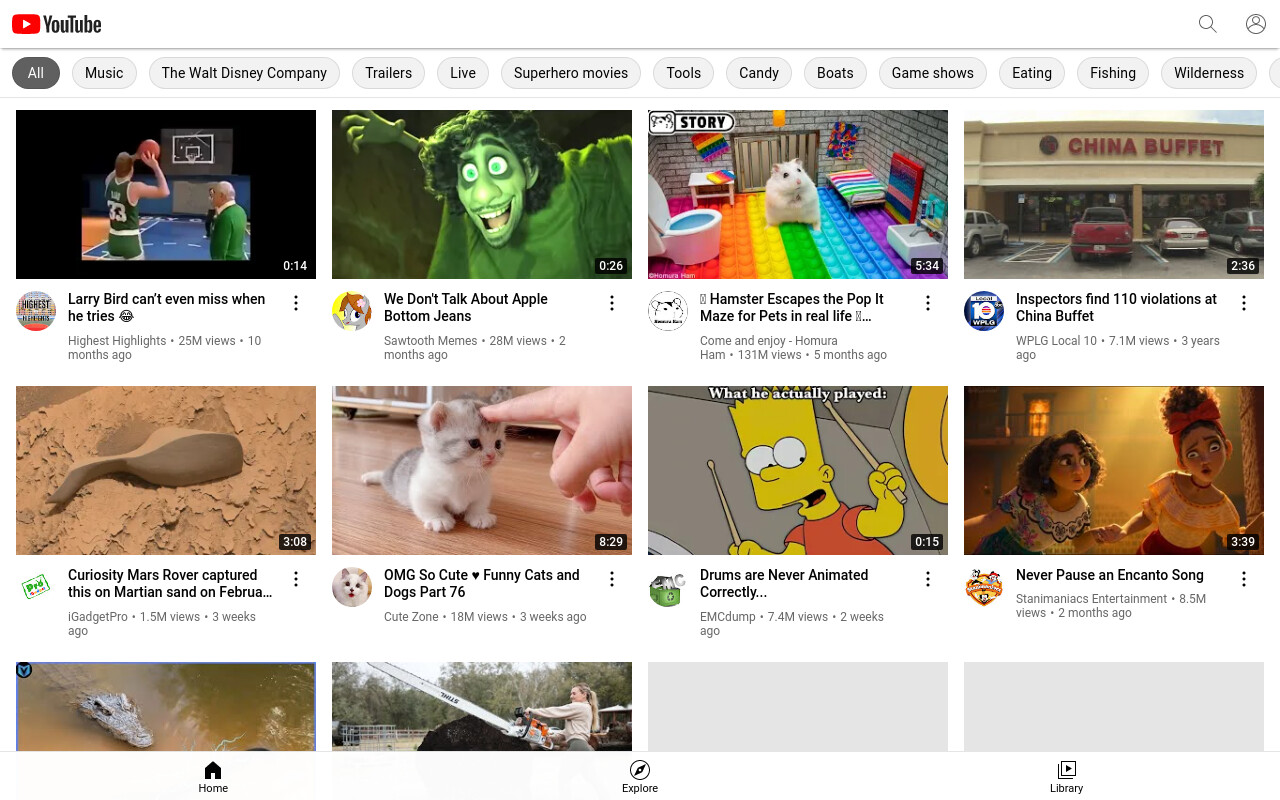Open more options for Curiosity Mars Rover video
This screenshot has width=1280, height=800.
(296, 579)
